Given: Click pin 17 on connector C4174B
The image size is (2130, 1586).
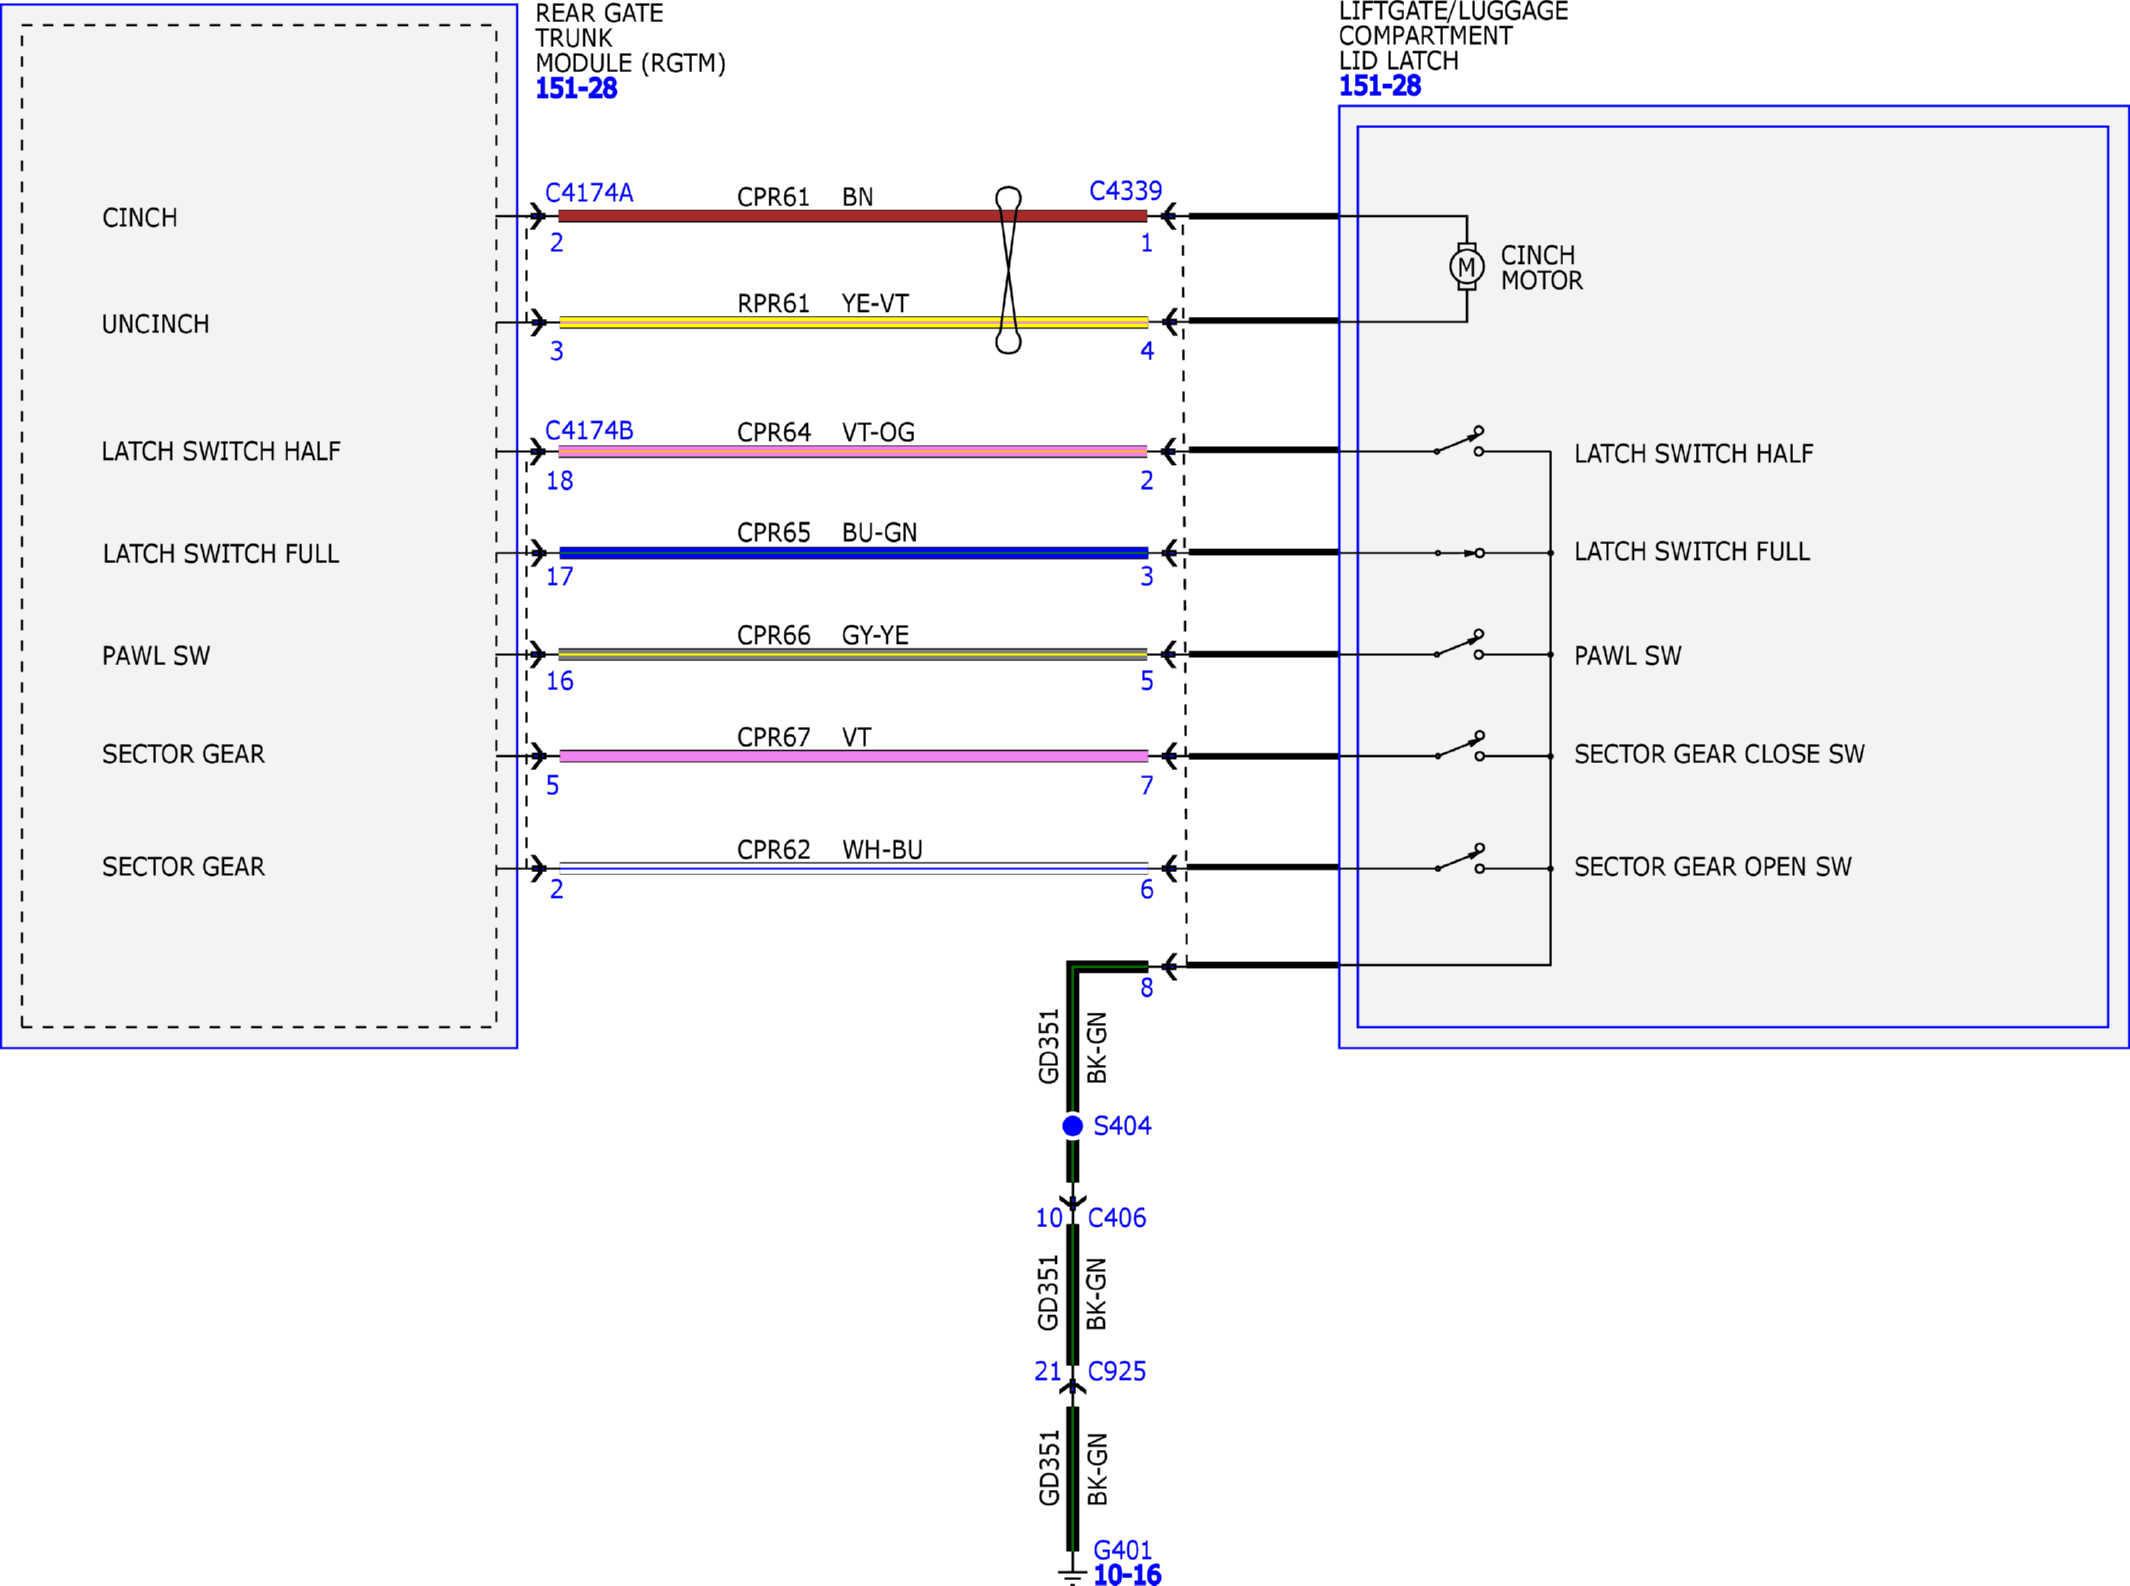Looking at the screenshot, I should [x=560, y=577].
